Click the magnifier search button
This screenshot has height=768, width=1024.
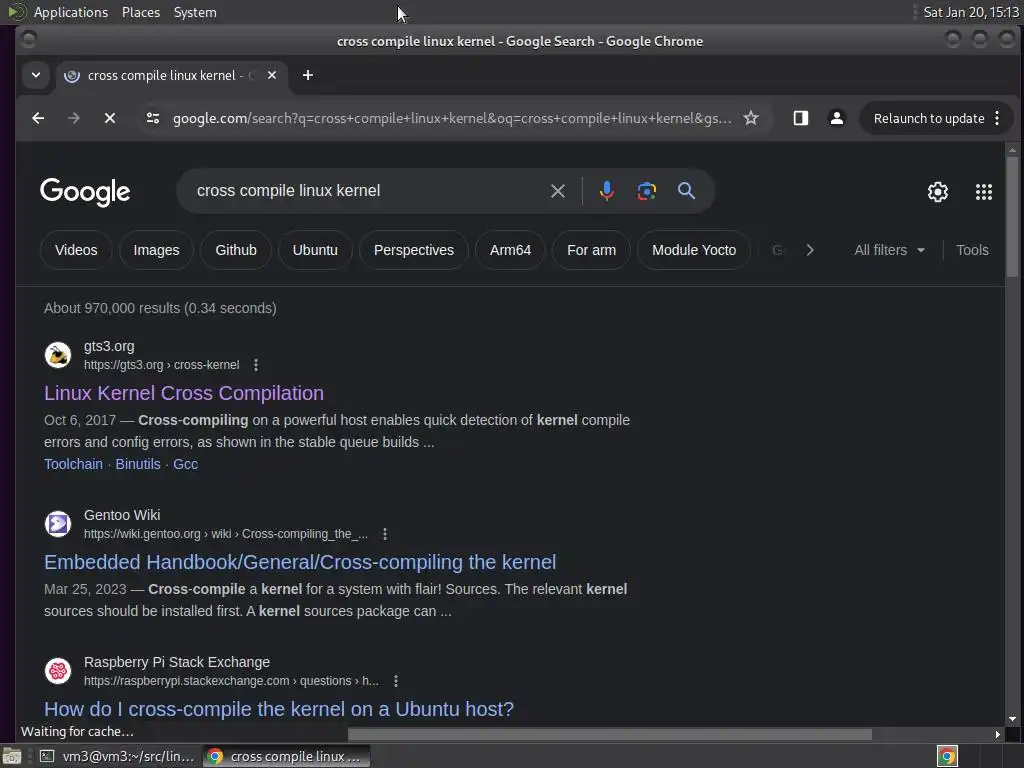tap(686, 191)
